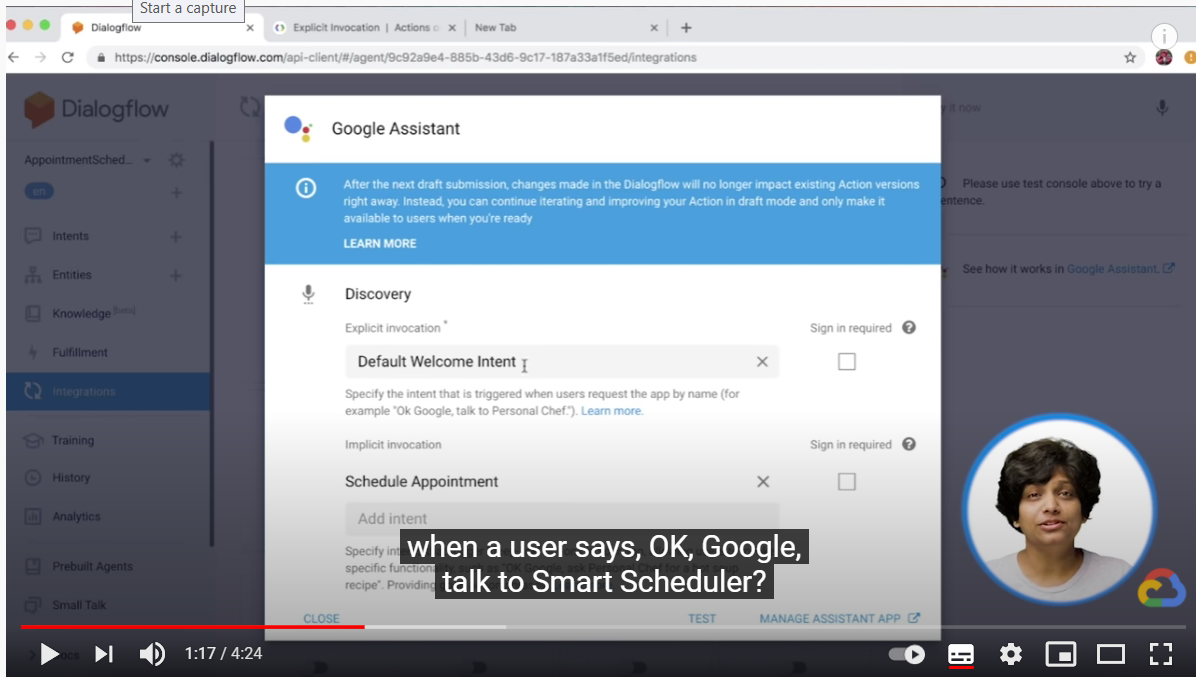Enter video fullscreen mode
This screenshot has height=677, width=1196.
[x=1161, y=654]
